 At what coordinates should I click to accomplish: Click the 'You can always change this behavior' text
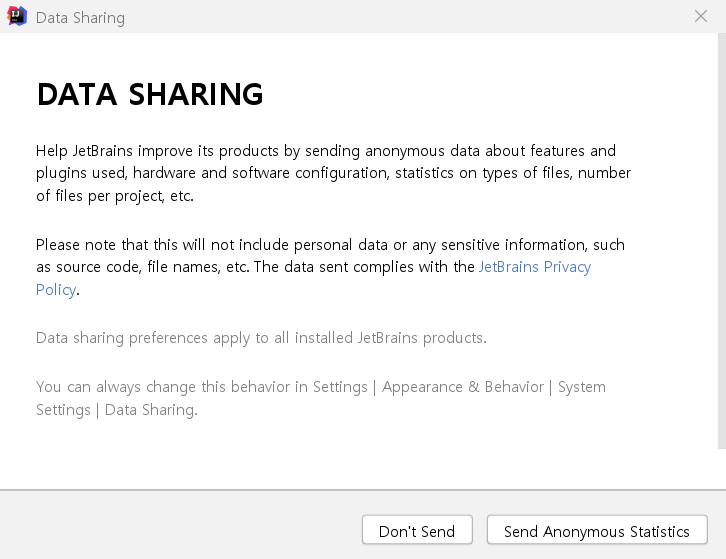point(321,398)
